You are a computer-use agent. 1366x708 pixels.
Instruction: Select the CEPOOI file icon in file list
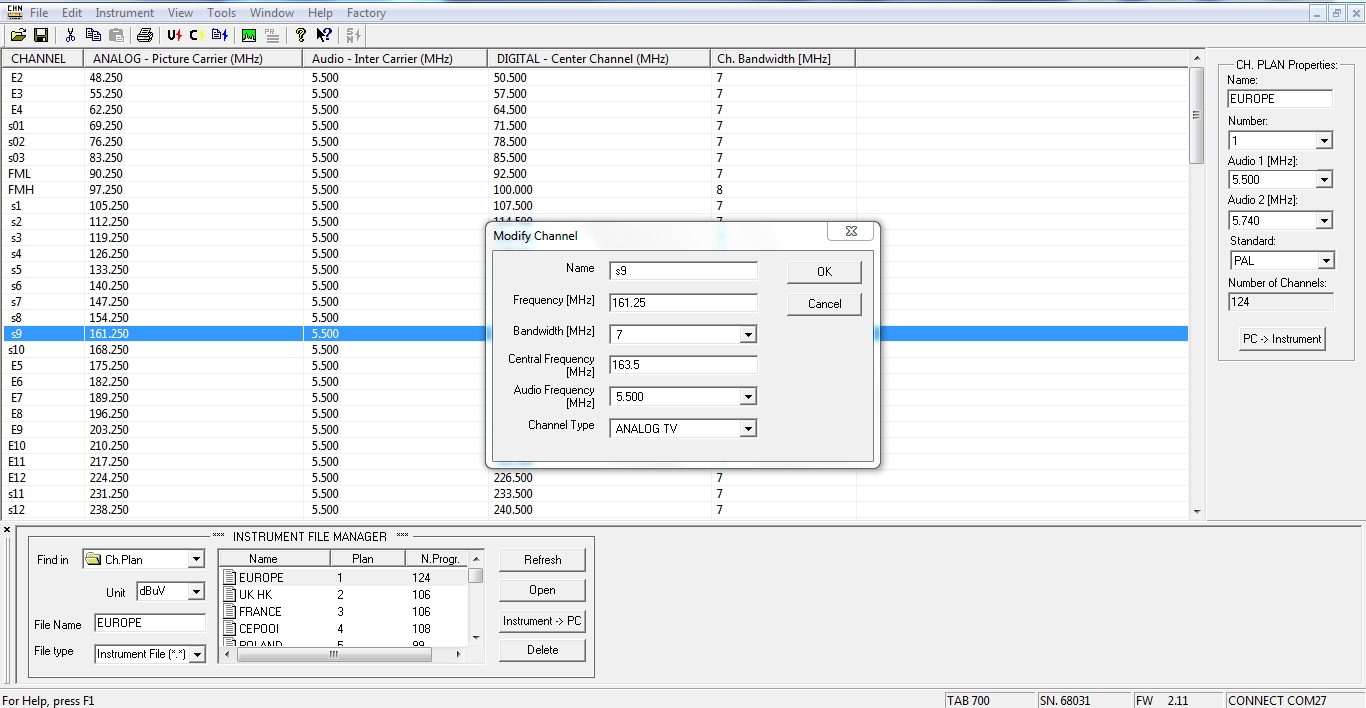[x=230, y=628]
